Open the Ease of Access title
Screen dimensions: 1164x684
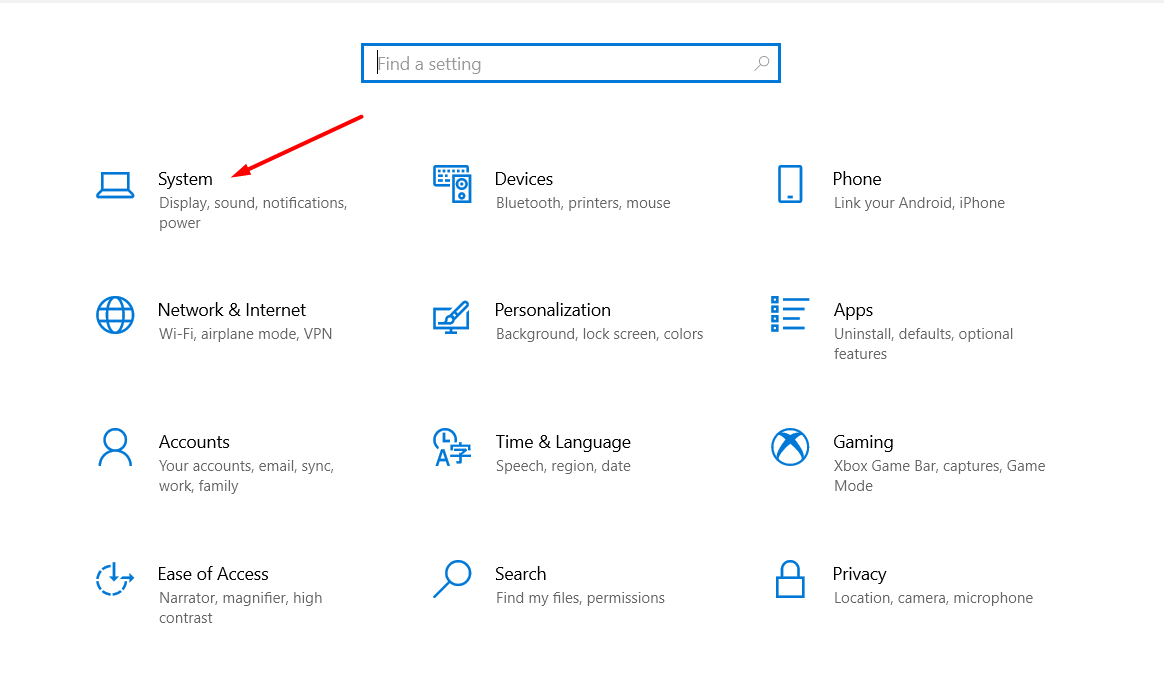click(213, 574)
